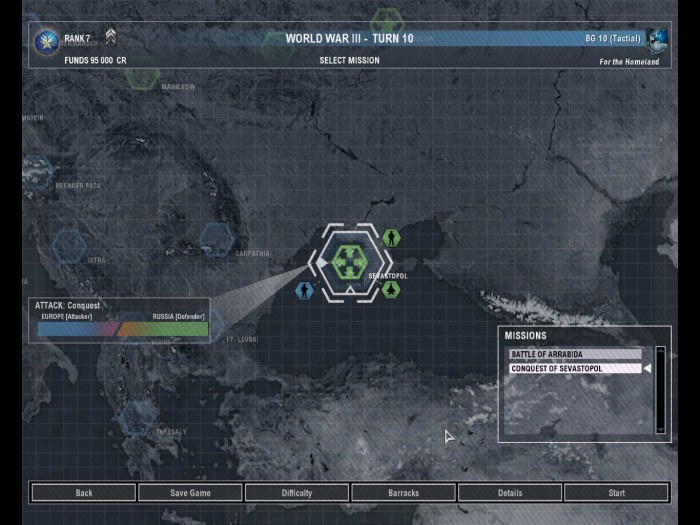
Task: Click the BG 10 (Tactial) label
Action: click(613, 38)
